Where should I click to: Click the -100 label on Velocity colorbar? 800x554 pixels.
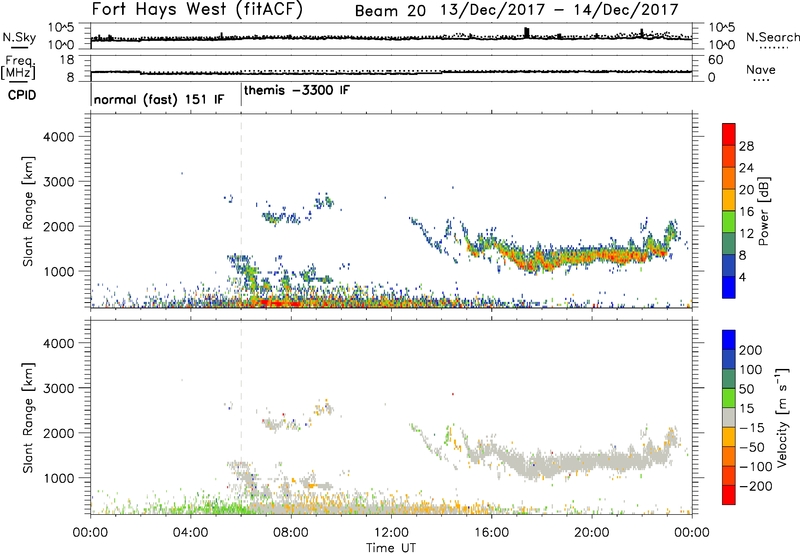(756, 467)
